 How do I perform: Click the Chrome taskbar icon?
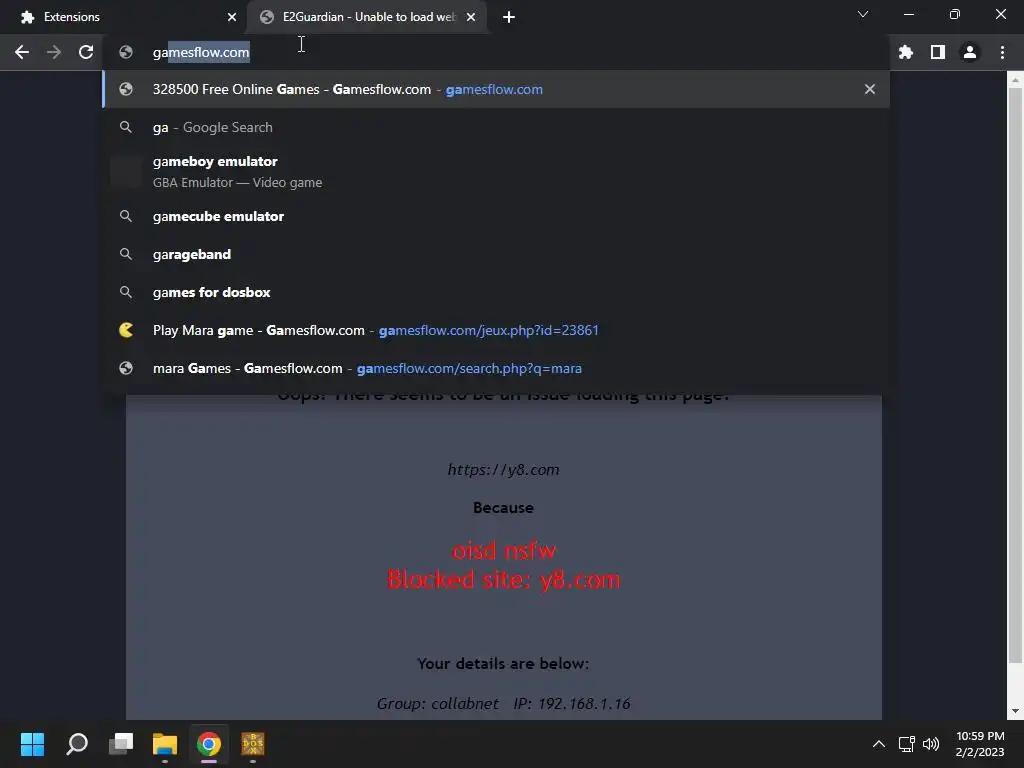coord(209,743)
